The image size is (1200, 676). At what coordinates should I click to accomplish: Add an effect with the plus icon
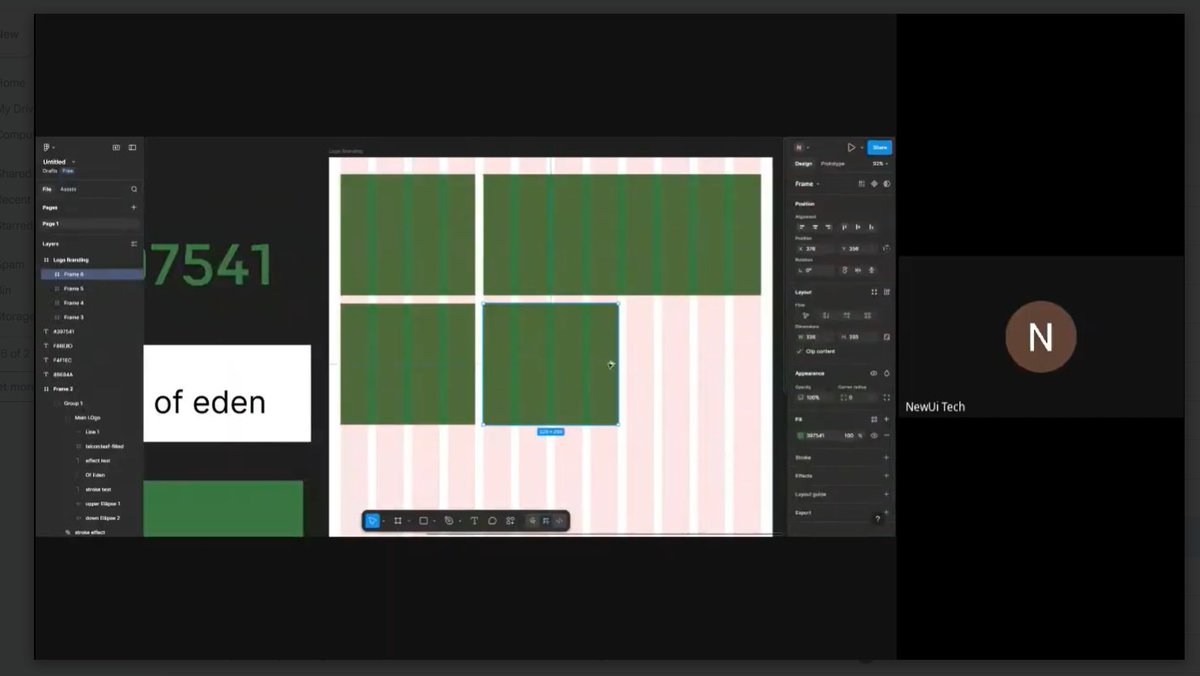[886, 476]
